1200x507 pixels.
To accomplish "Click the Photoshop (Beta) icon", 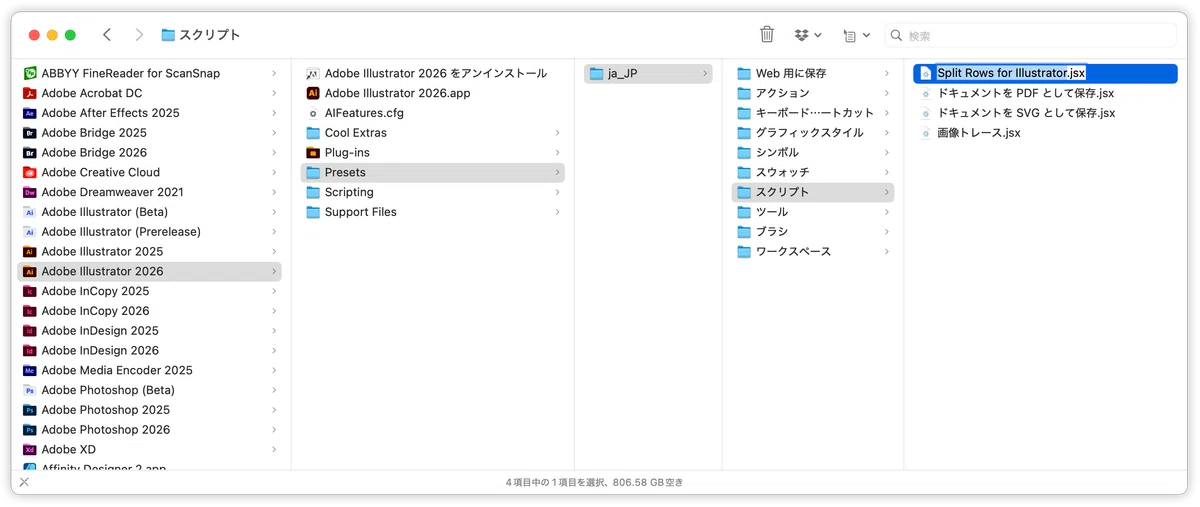I will tap(30, 390).
